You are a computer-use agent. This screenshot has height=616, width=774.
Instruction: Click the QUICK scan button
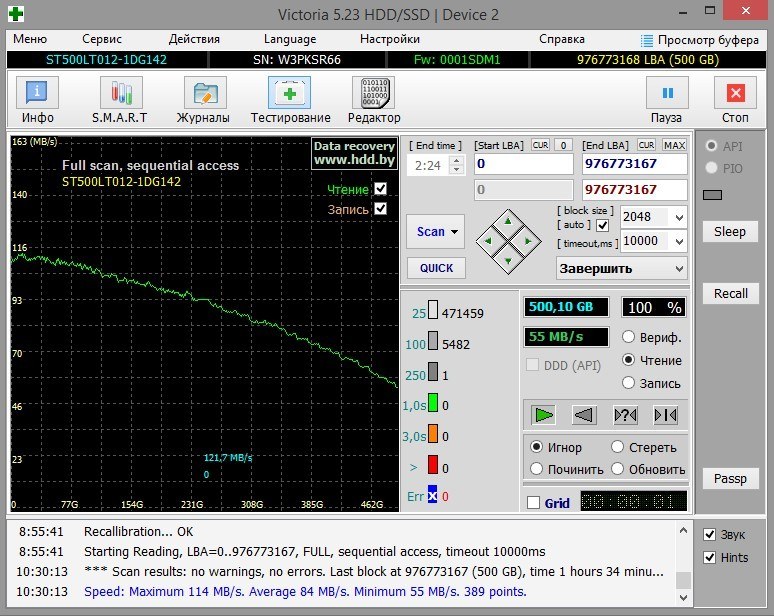(435, 268)
